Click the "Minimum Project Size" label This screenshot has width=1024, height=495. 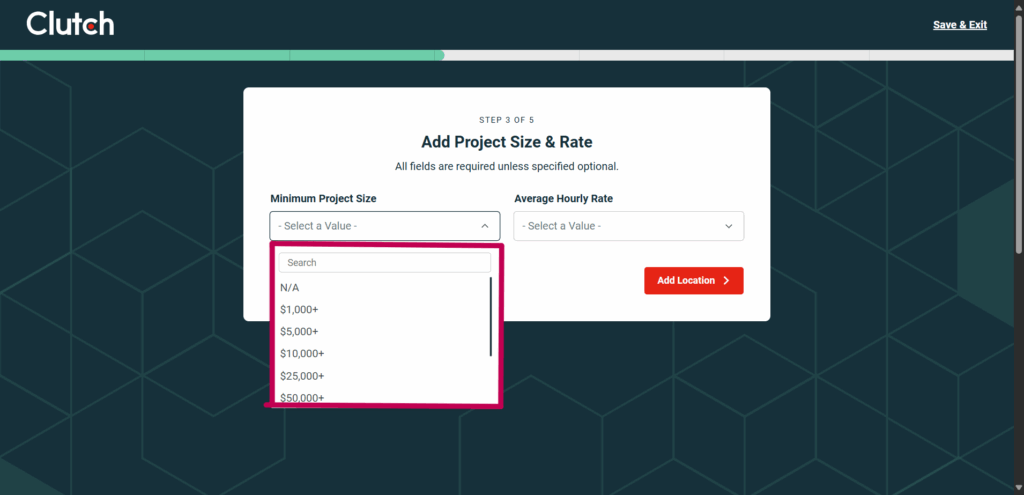click(x=323, y=199)
